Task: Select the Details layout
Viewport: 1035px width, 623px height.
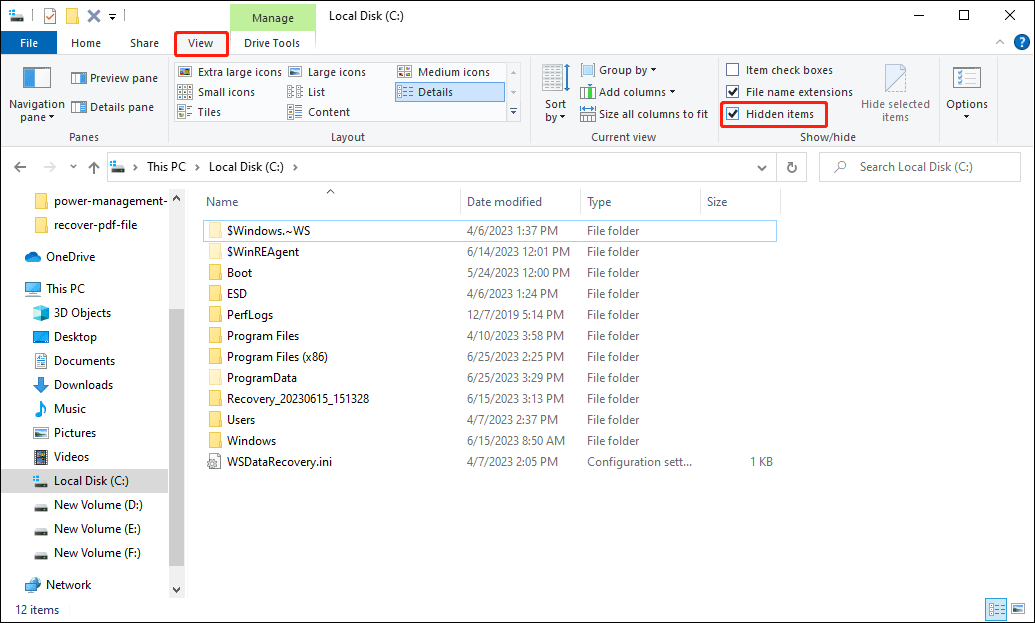Action: pos(450,92)
